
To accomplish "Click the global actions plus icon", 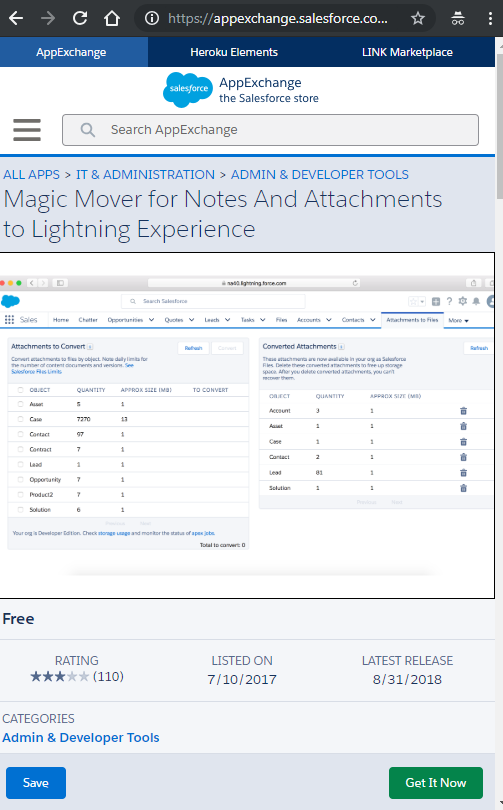I will [x=436, y=301].
